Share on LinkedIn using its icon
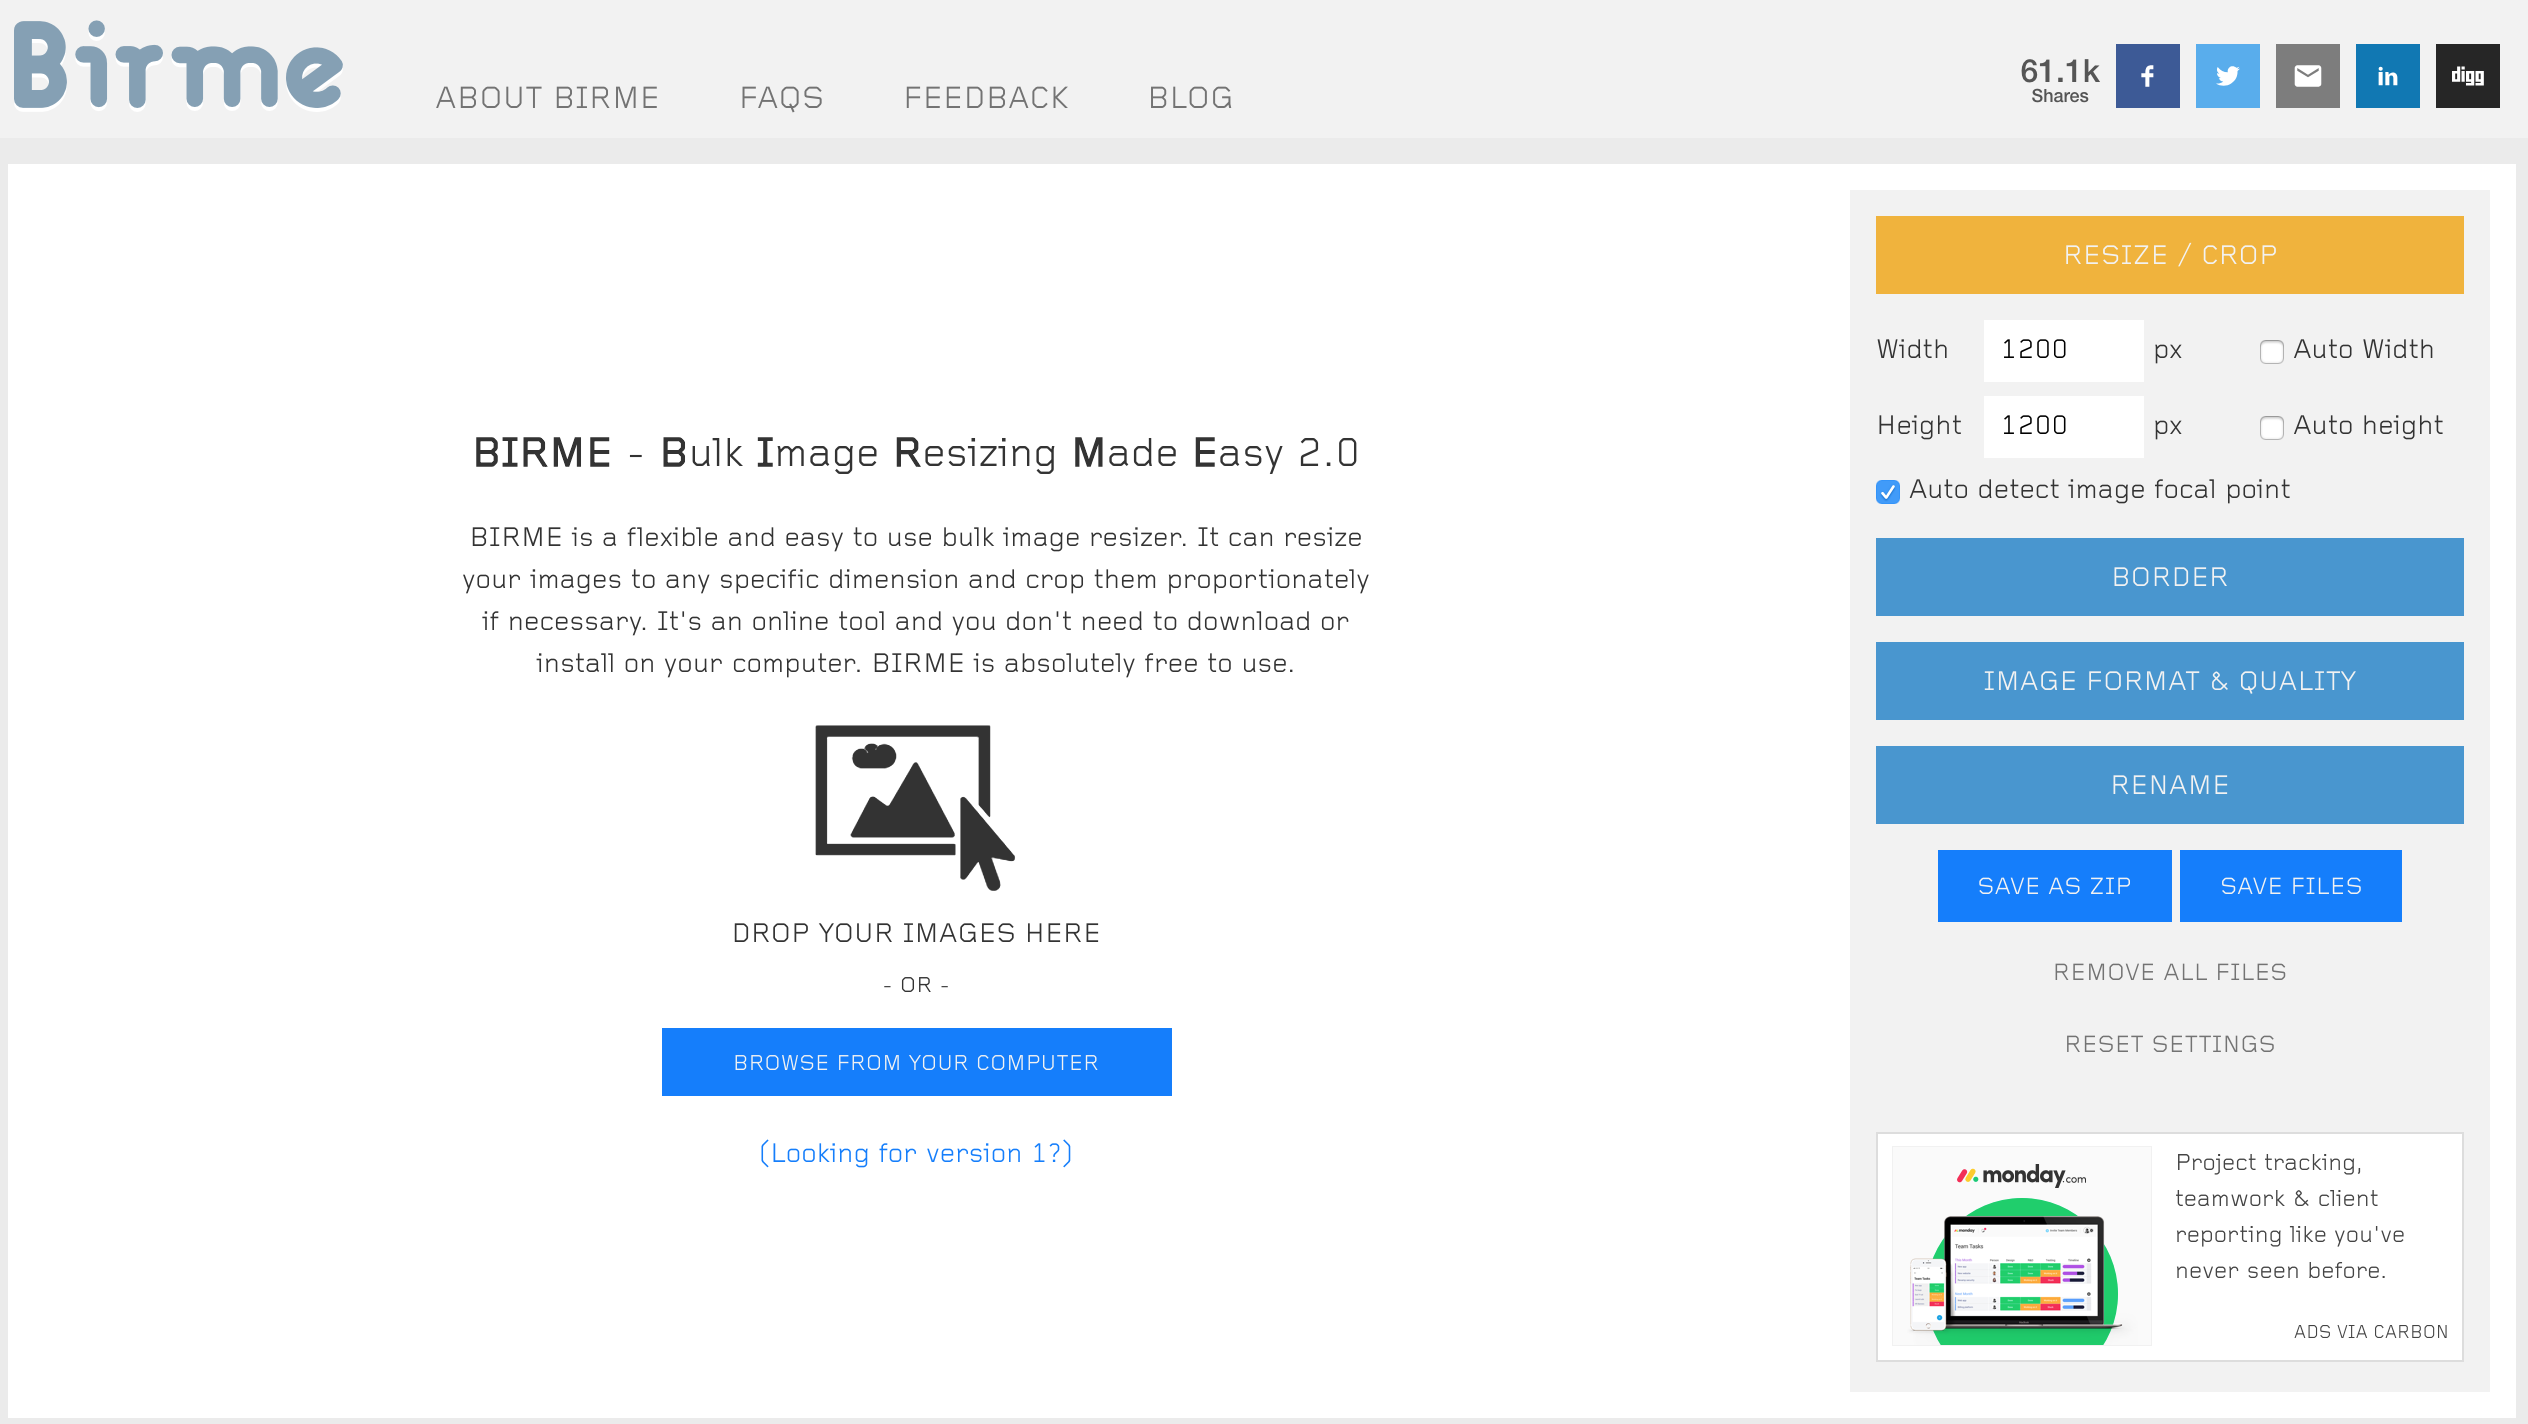 pyautogui.click(x=2387, y=76)
